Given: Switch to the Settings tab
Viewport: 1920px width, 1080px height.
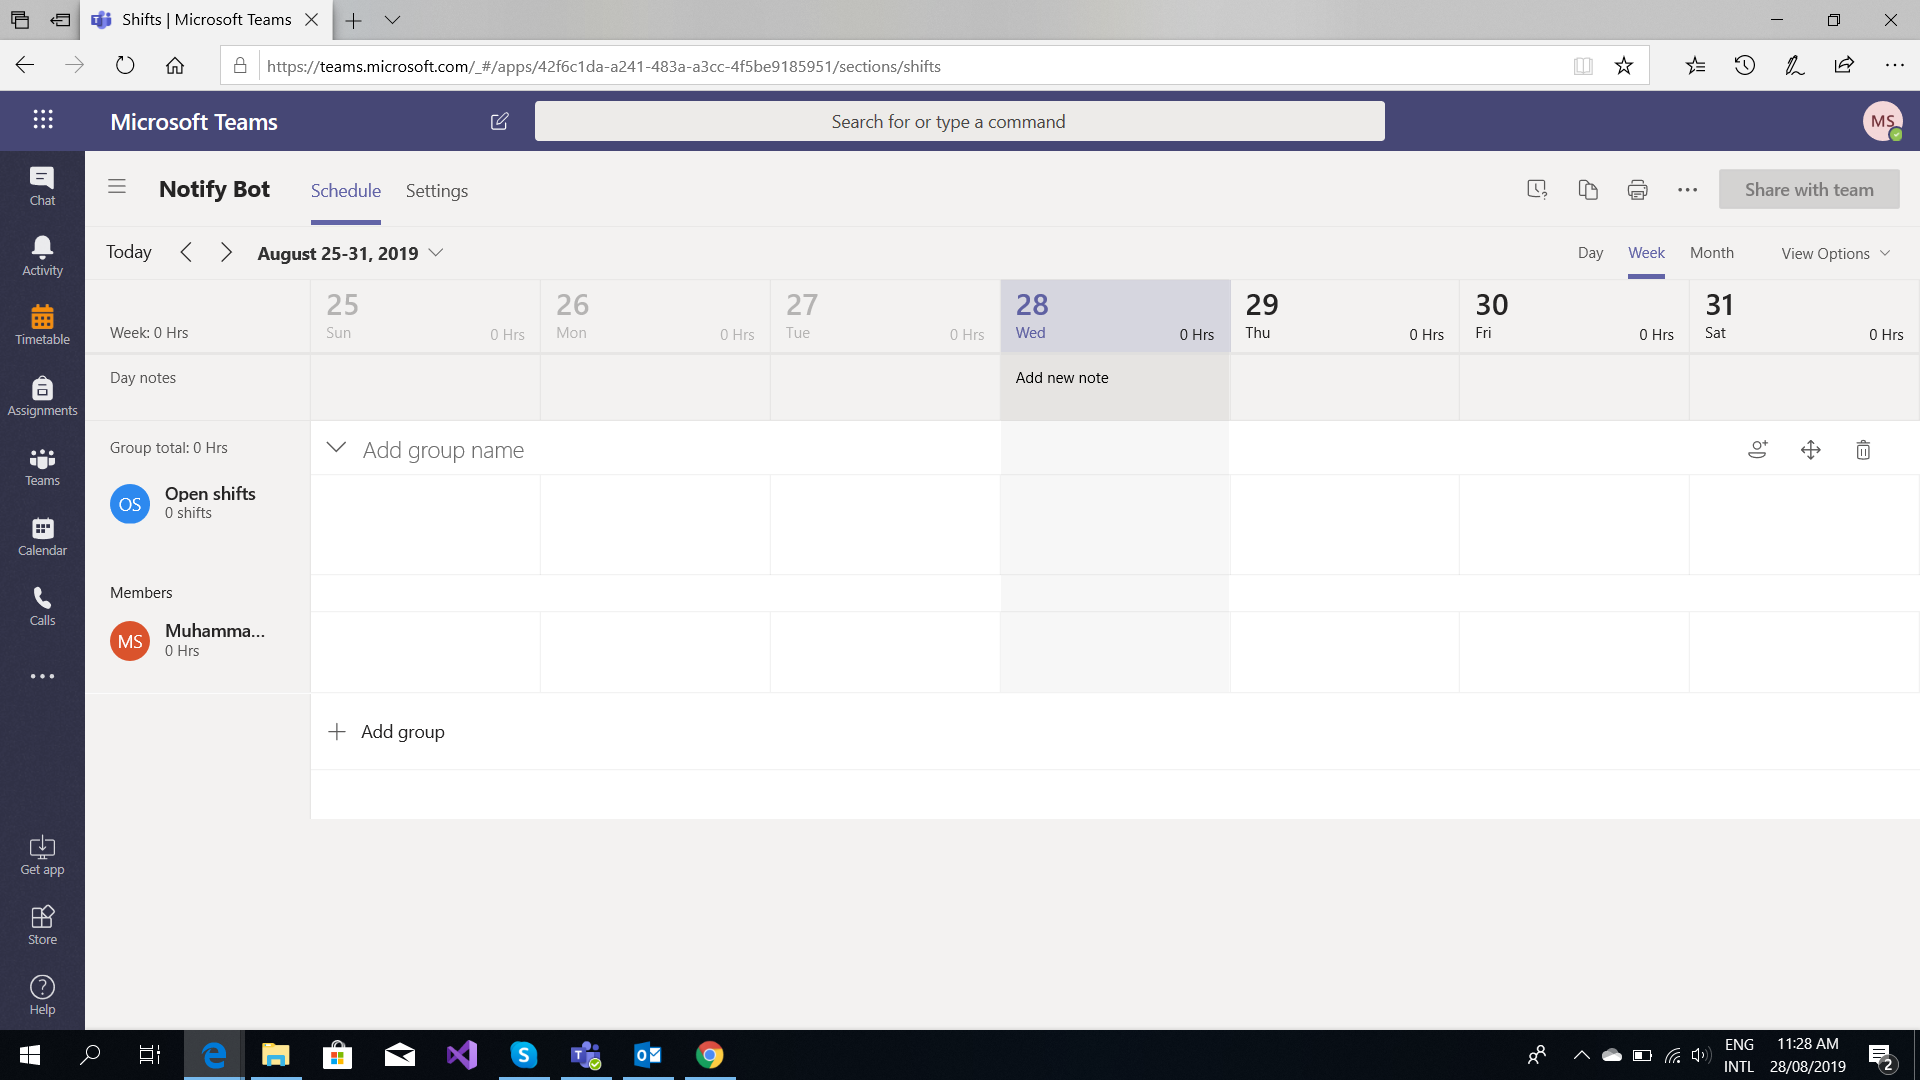Looking at the screenshot, I should coord(436,190).
